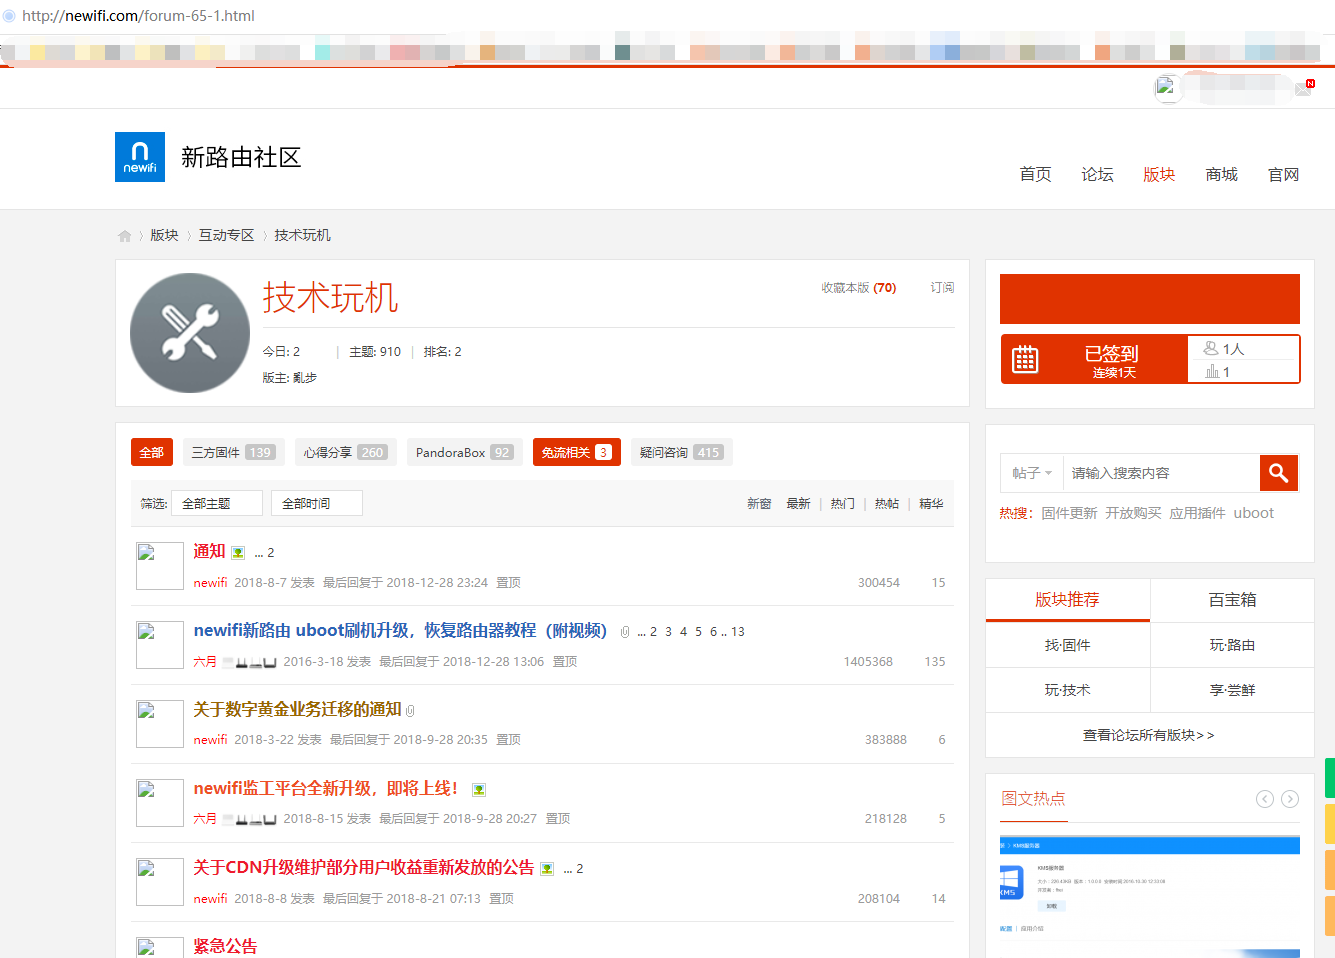The height and width of the screenshot is (958, 1335).
Task: Select the 免流相关 category filter
Action: click(x=577, y=452)
